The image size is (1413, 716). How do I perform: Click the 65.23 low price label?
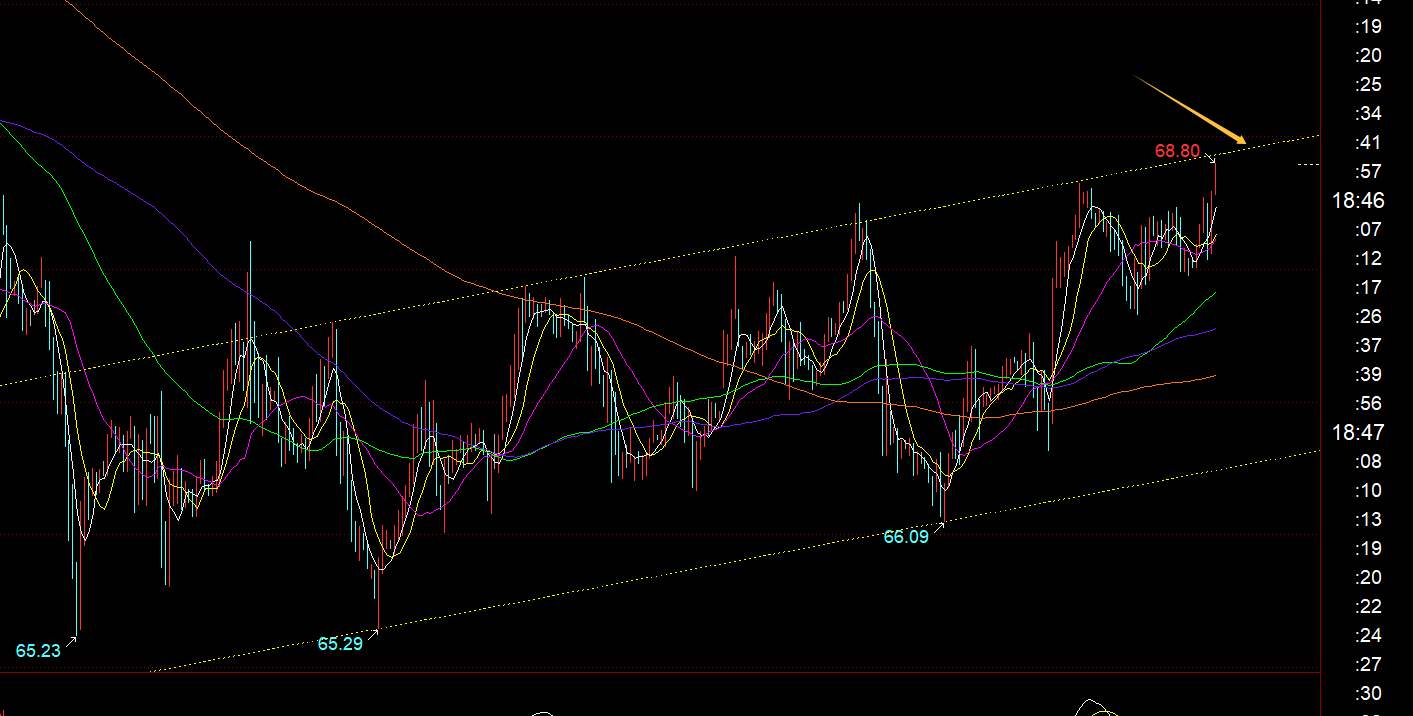[38, 651]
